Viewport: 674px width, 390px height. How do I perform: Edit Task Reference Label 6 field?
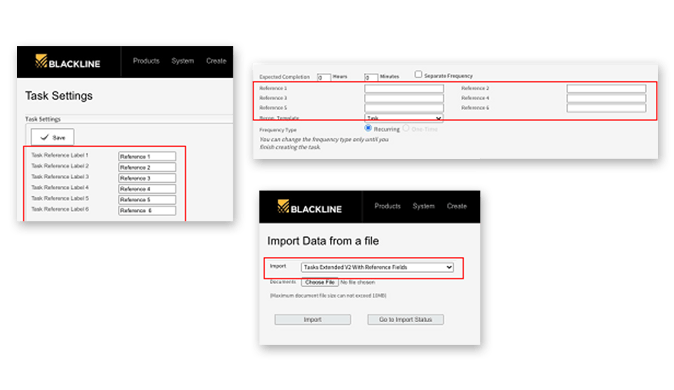pos(147,210)
